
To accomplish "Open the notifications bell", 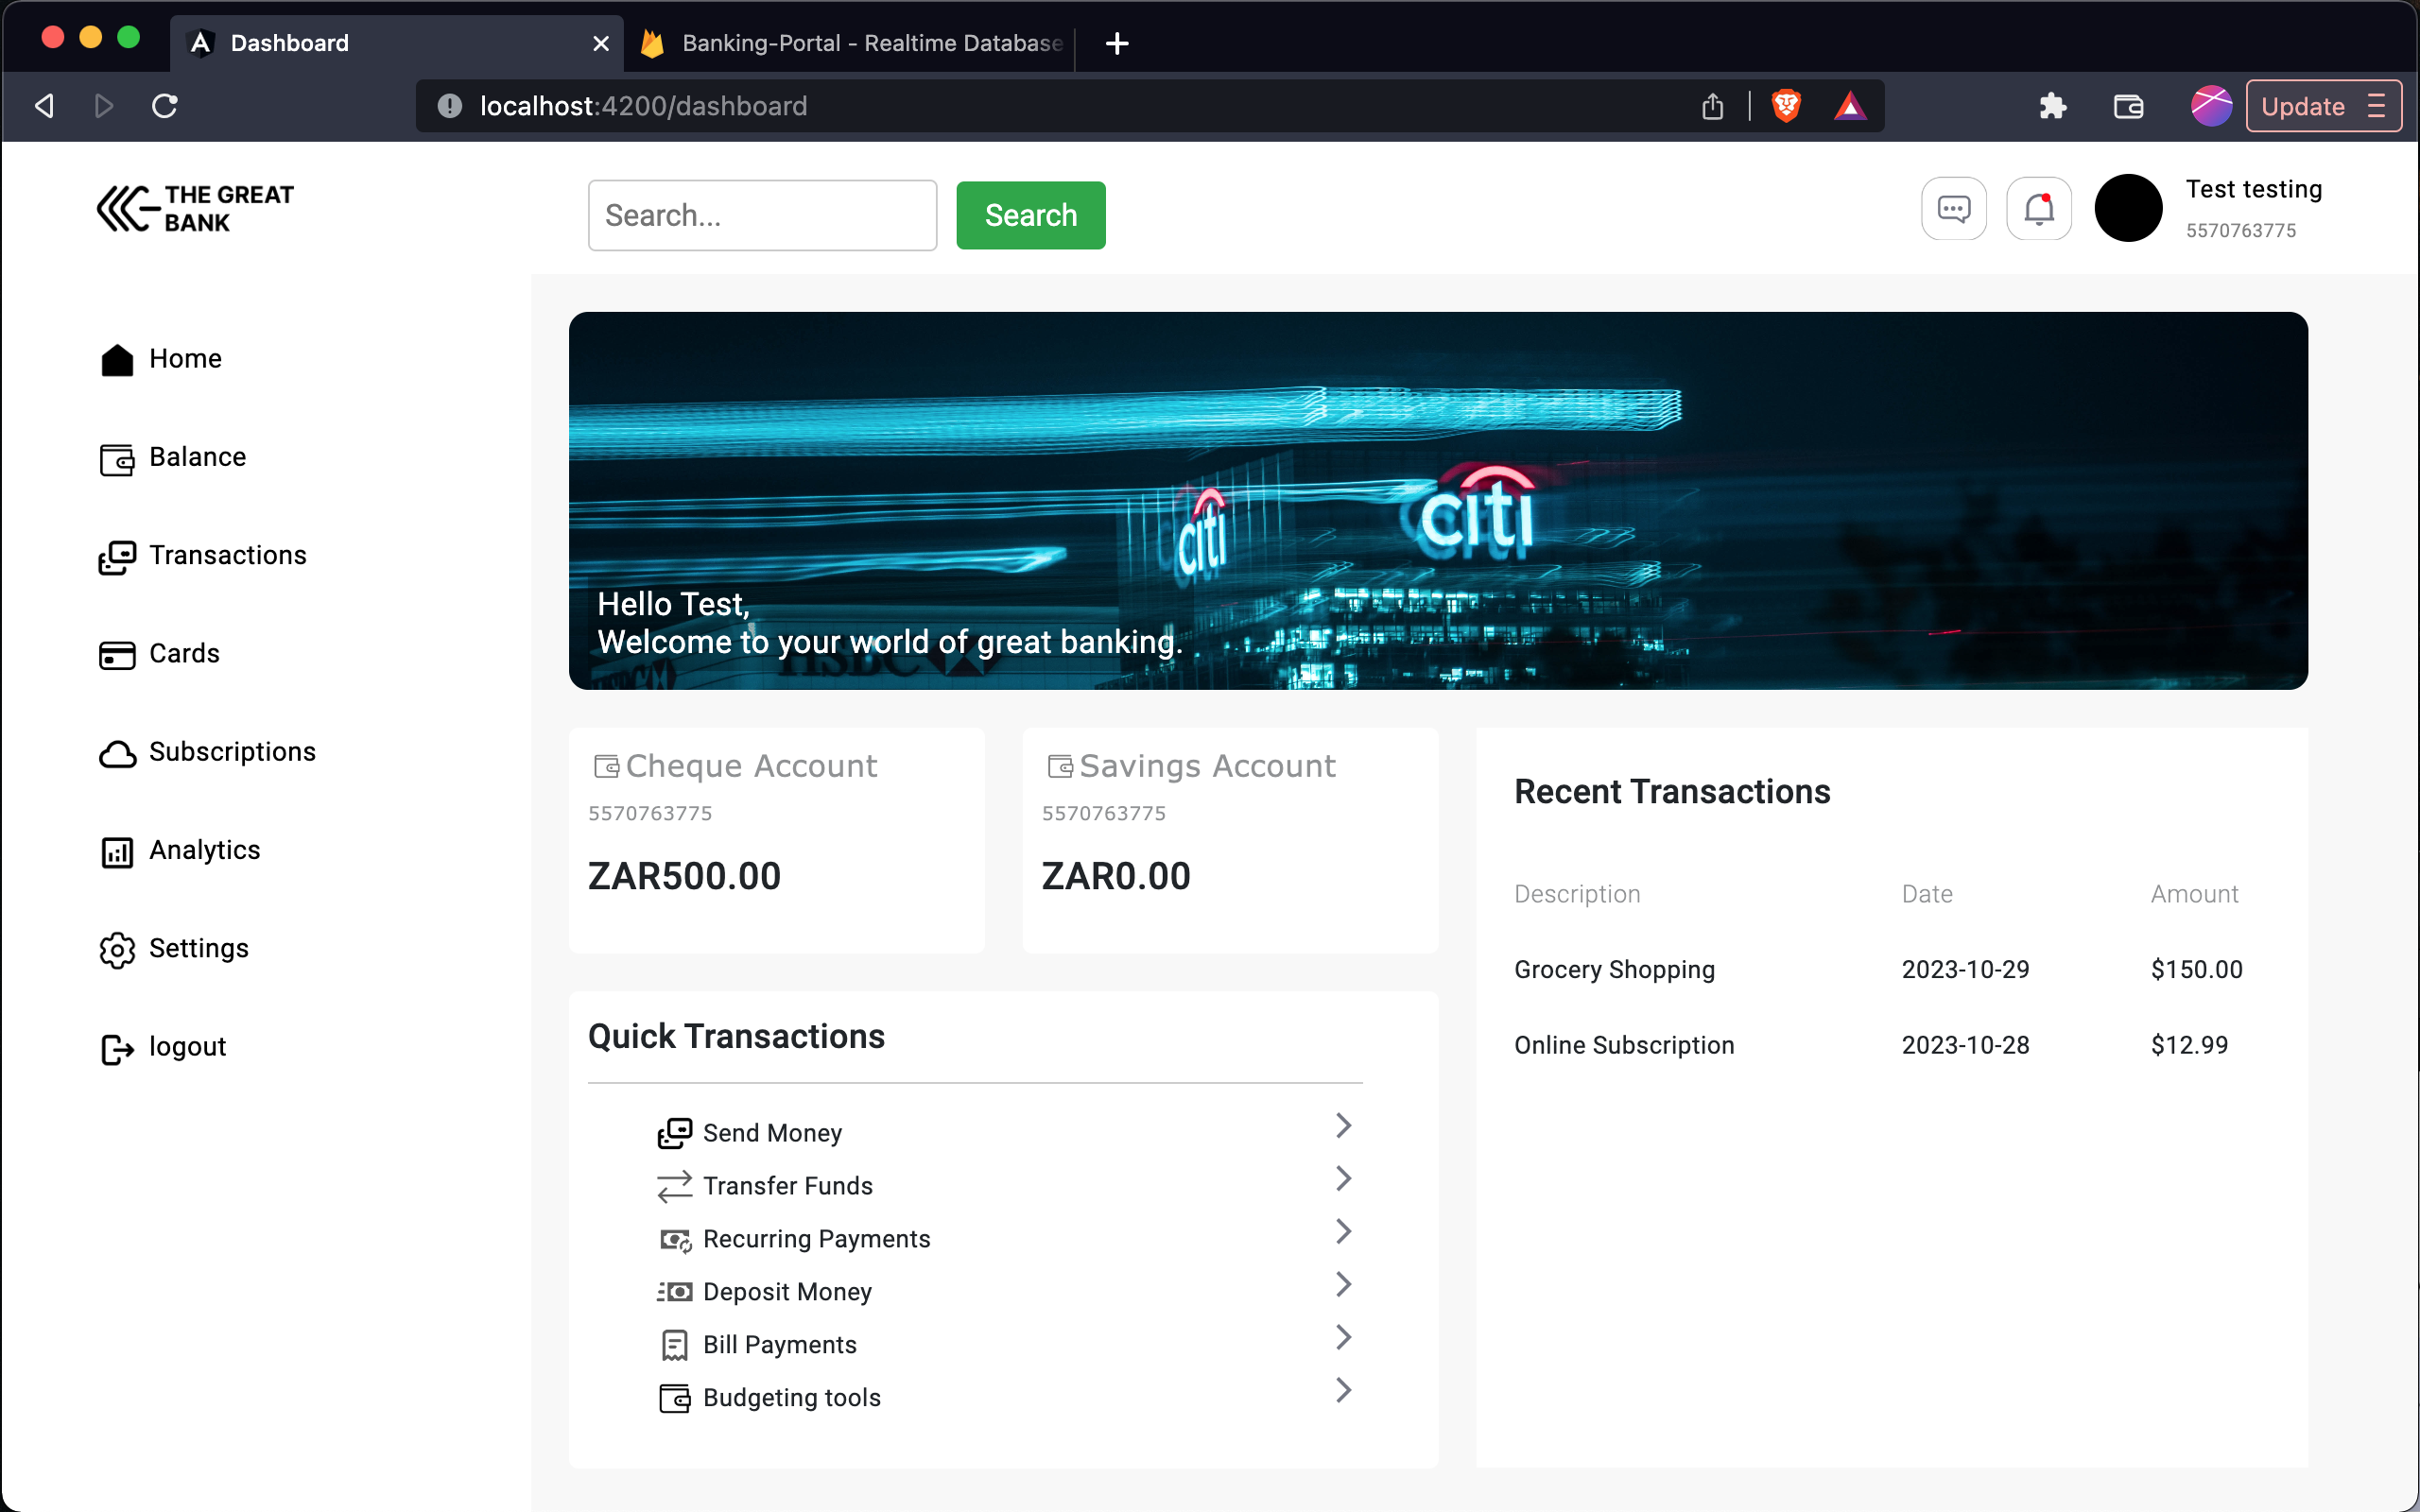I will tap(2038, 208).
